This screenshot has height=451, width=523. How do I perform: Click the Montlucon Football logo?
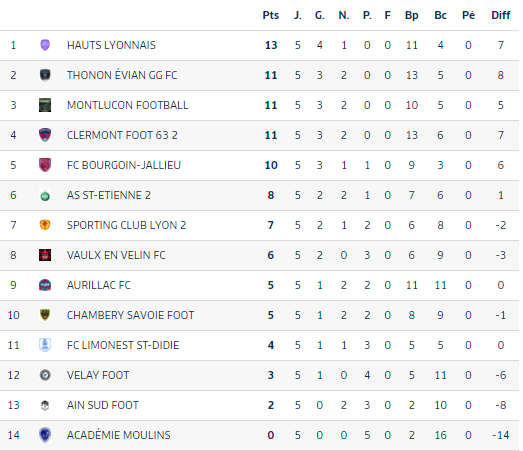[x=45, y=105]
